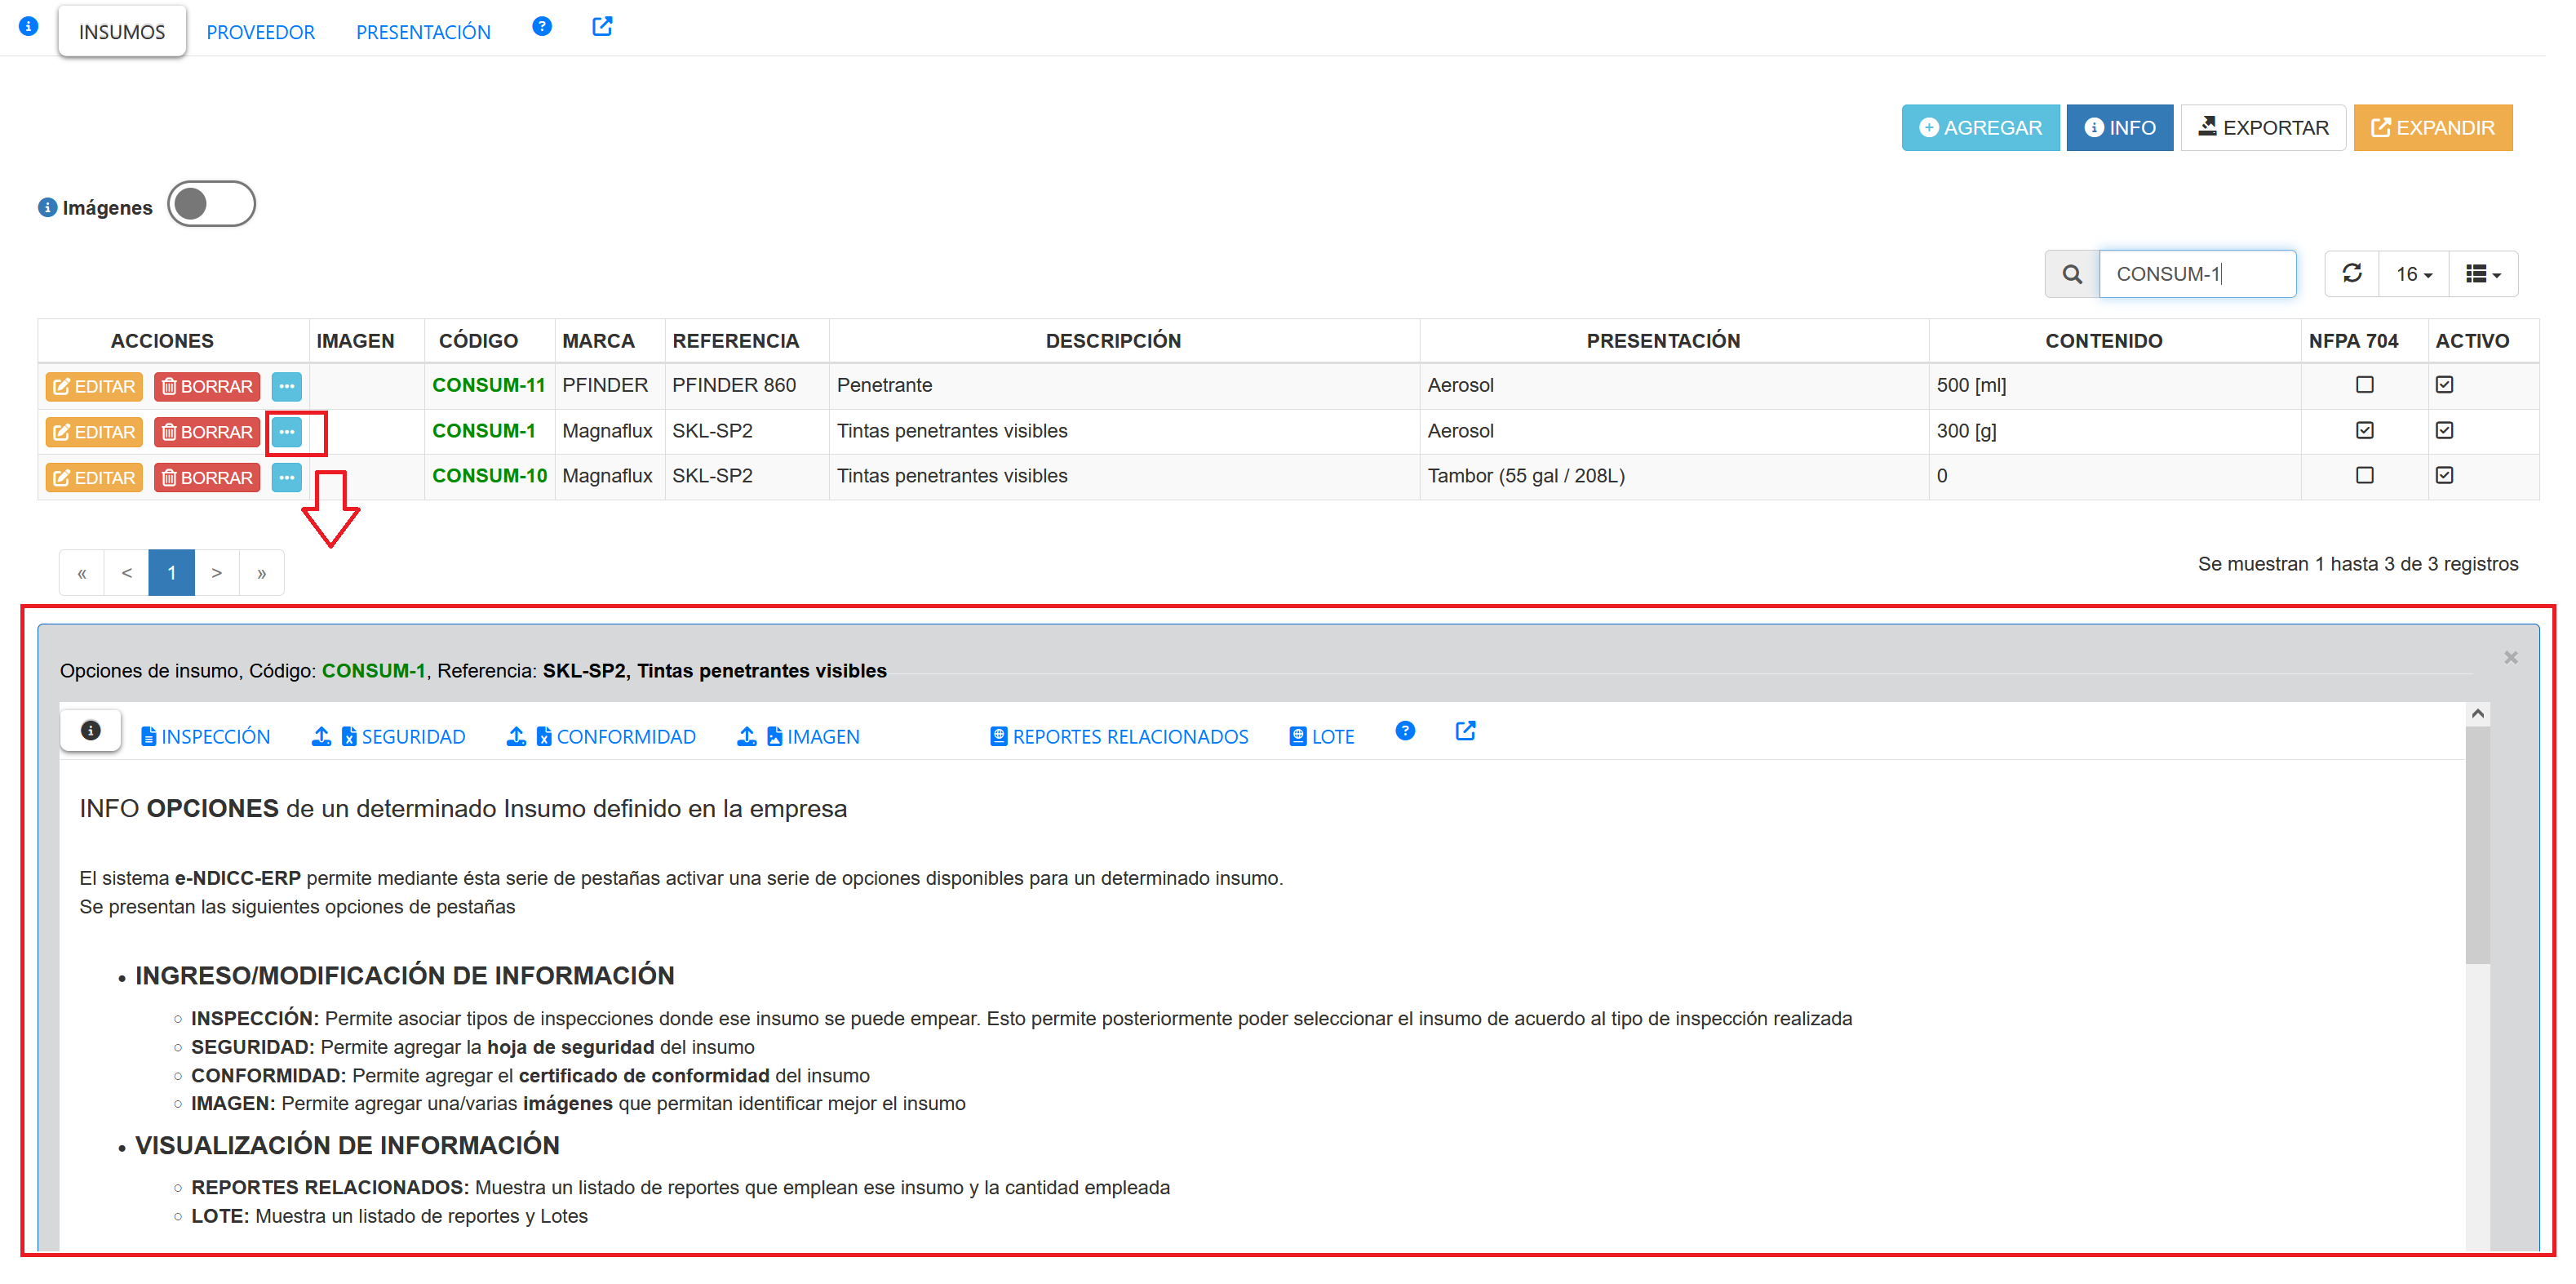Screen dimensions: 2576x1284
Task: Expand the columns list dropdown
Action: (2483, 274)
